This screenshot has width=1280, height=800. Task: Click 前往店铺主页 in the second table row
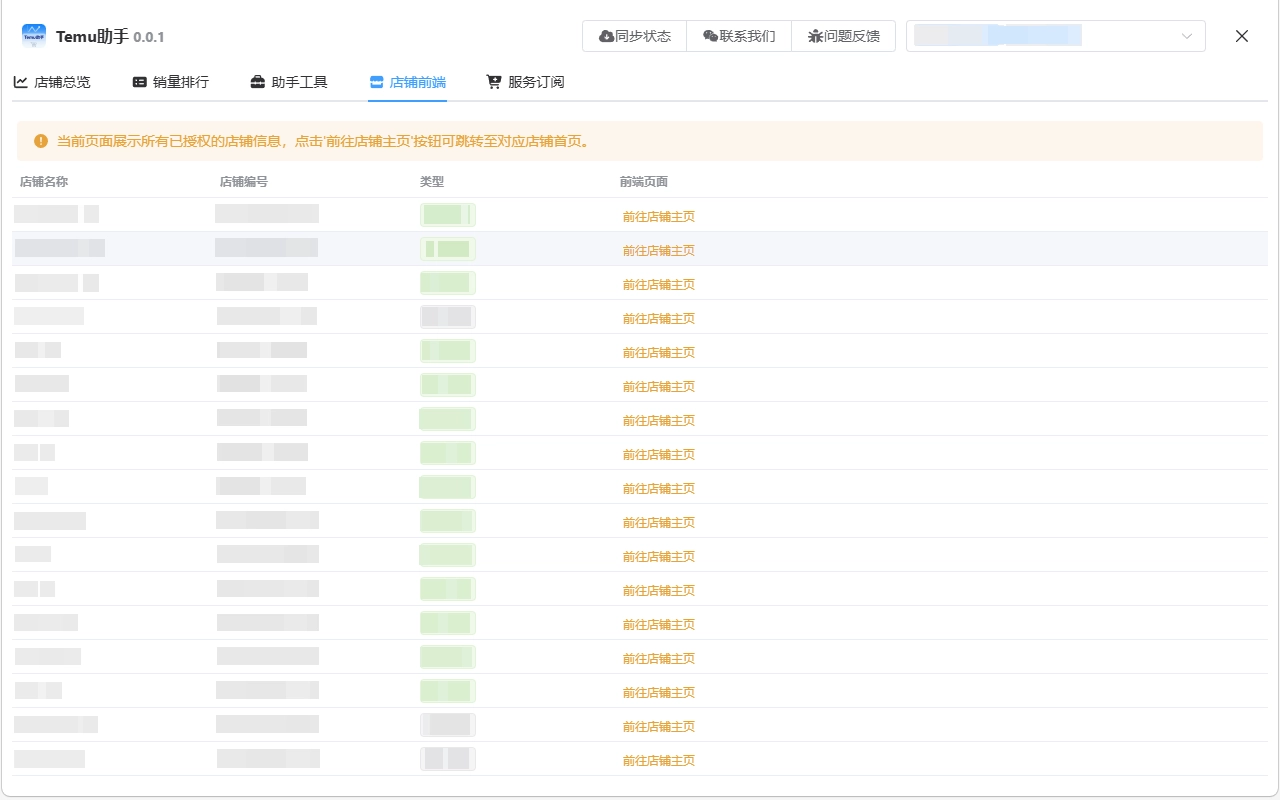pos(658,250)
